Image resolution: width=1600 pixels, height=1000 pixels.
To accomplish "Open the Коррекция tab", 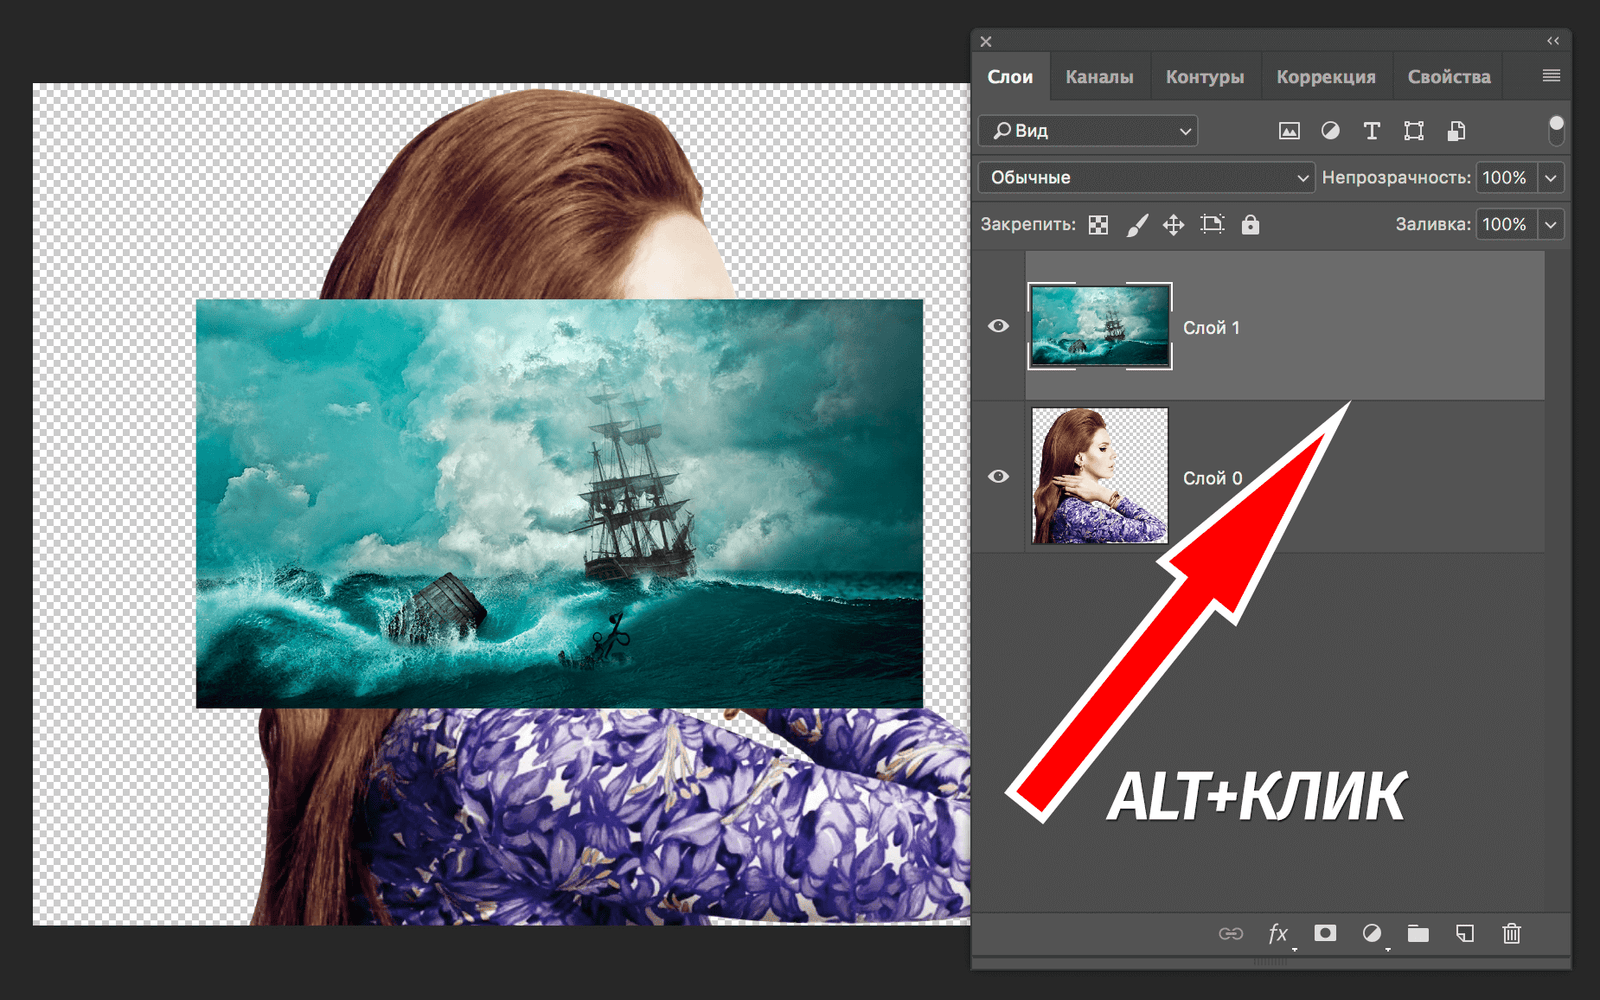I will [1325, 77].
